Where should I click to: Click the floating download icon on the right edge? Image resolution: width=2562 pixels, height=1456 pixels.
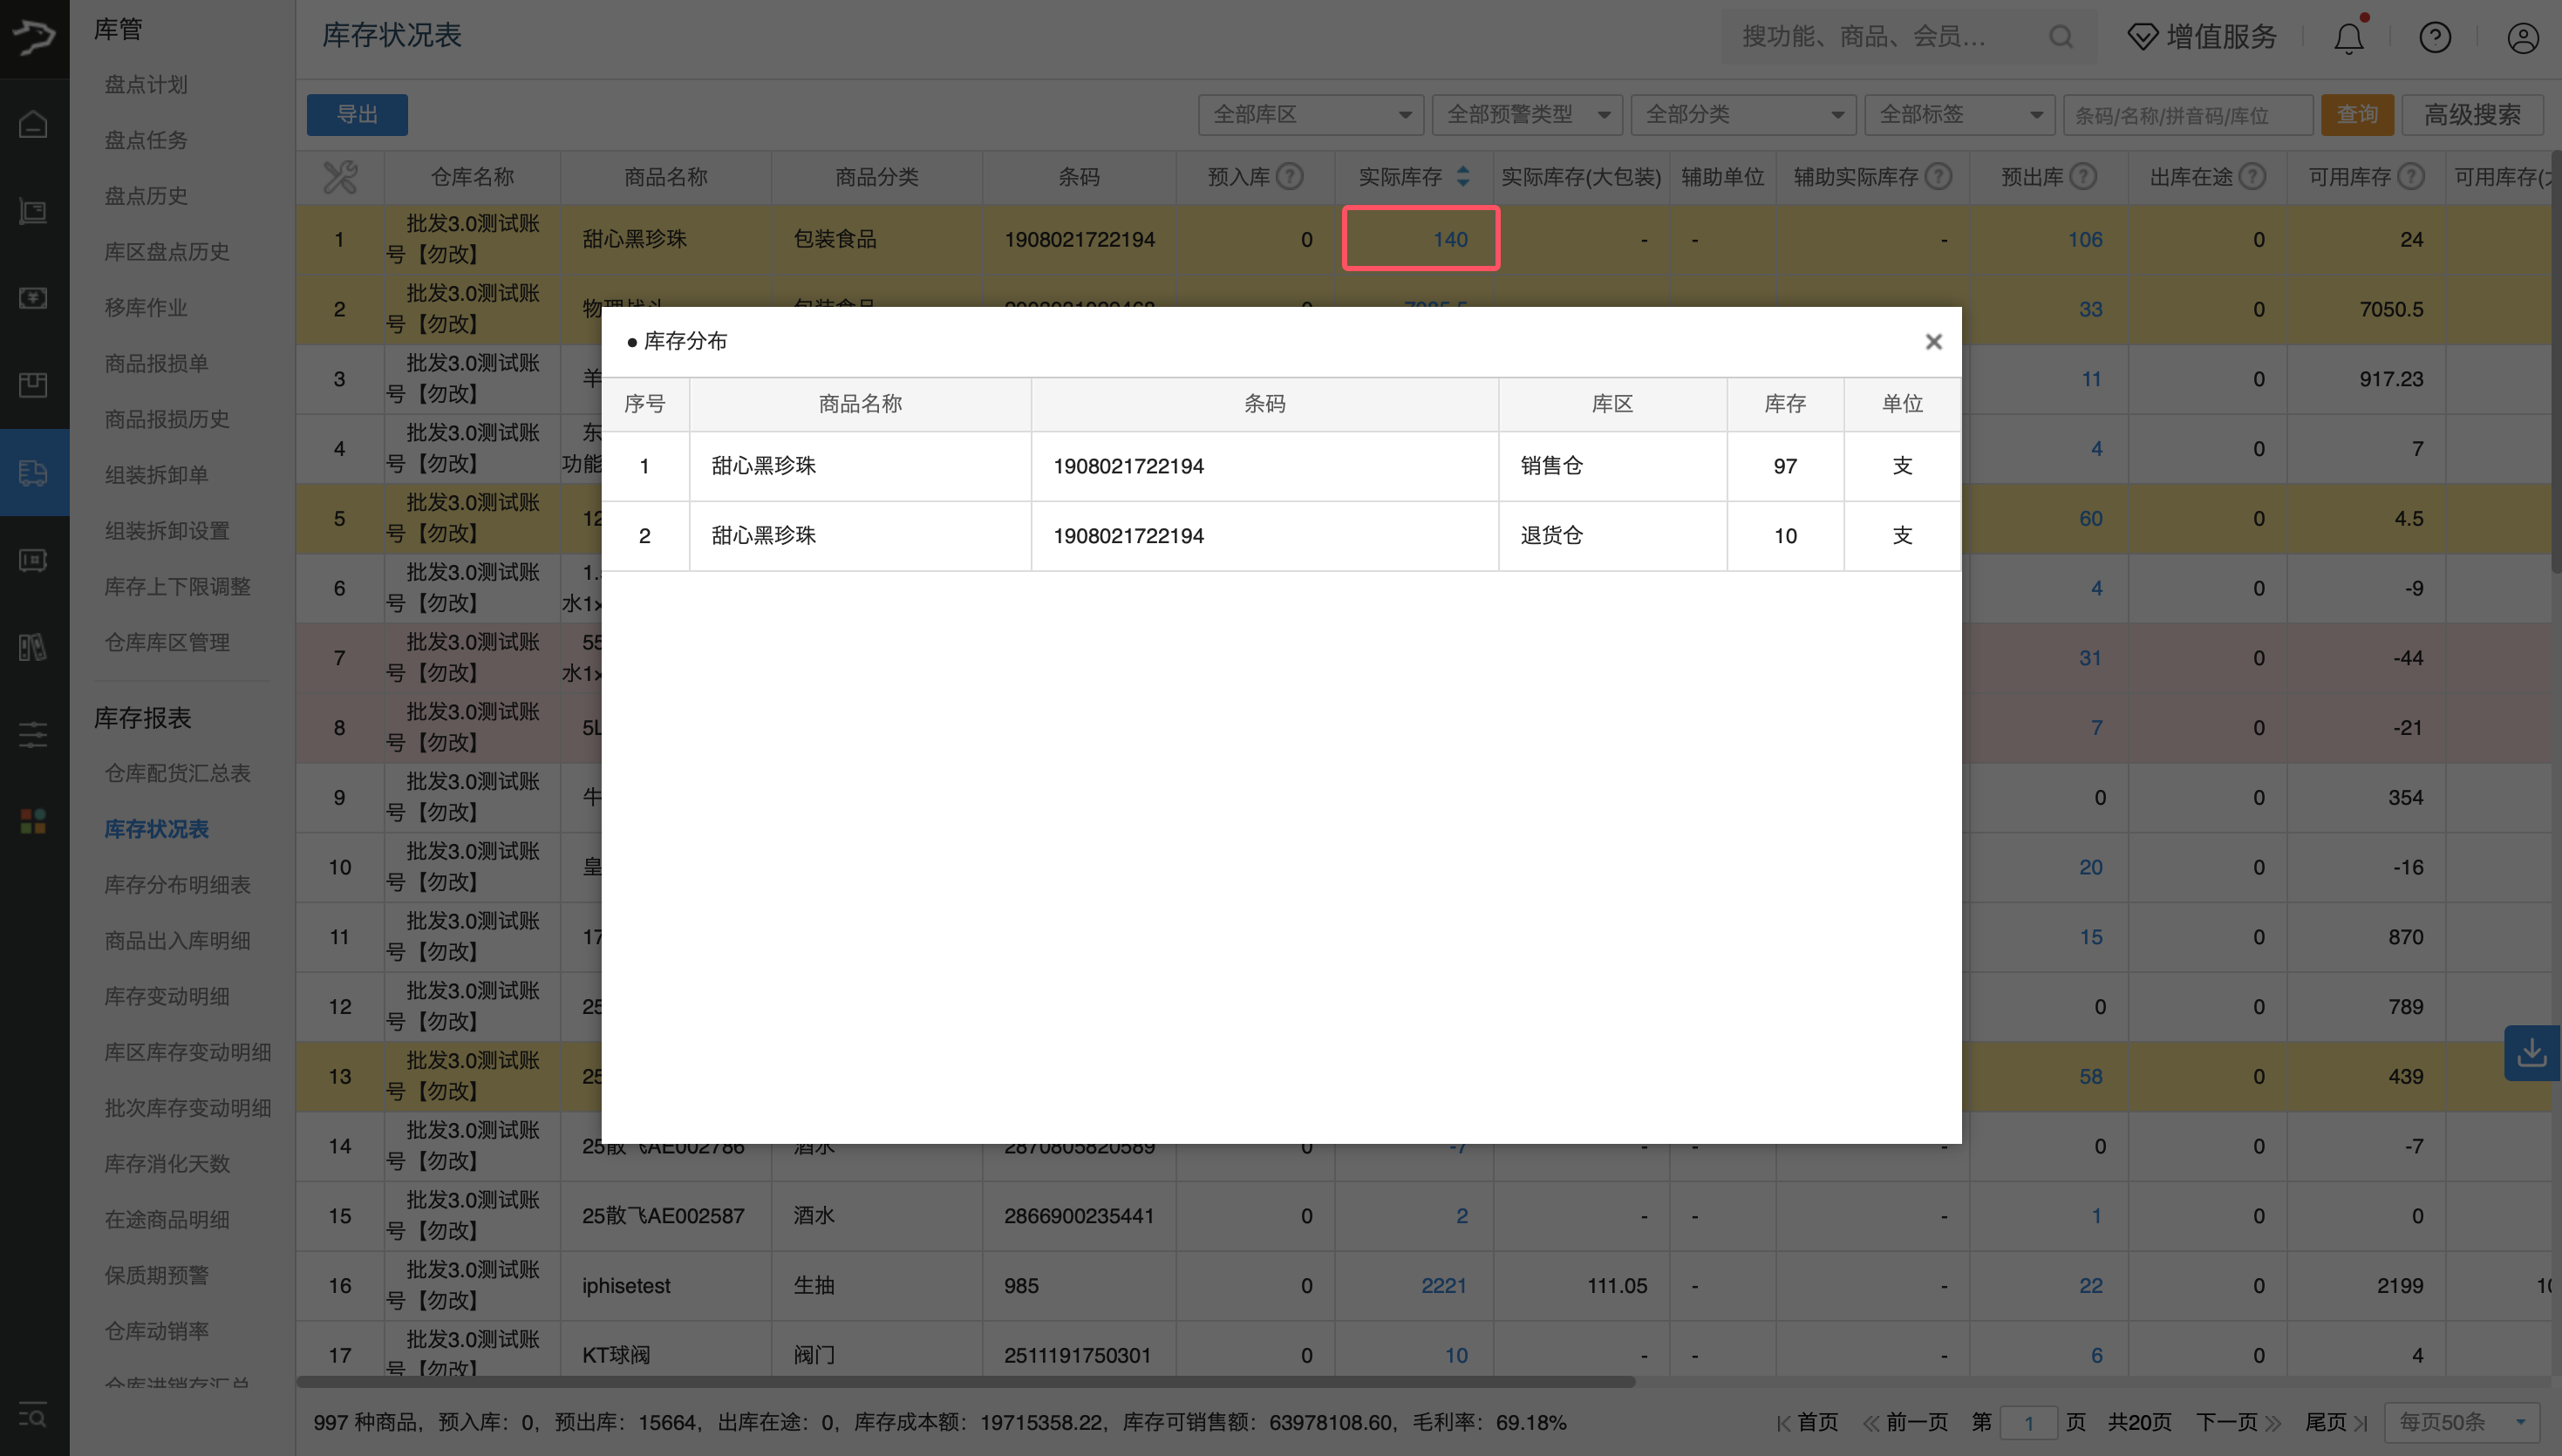tap(2532, 1052)
